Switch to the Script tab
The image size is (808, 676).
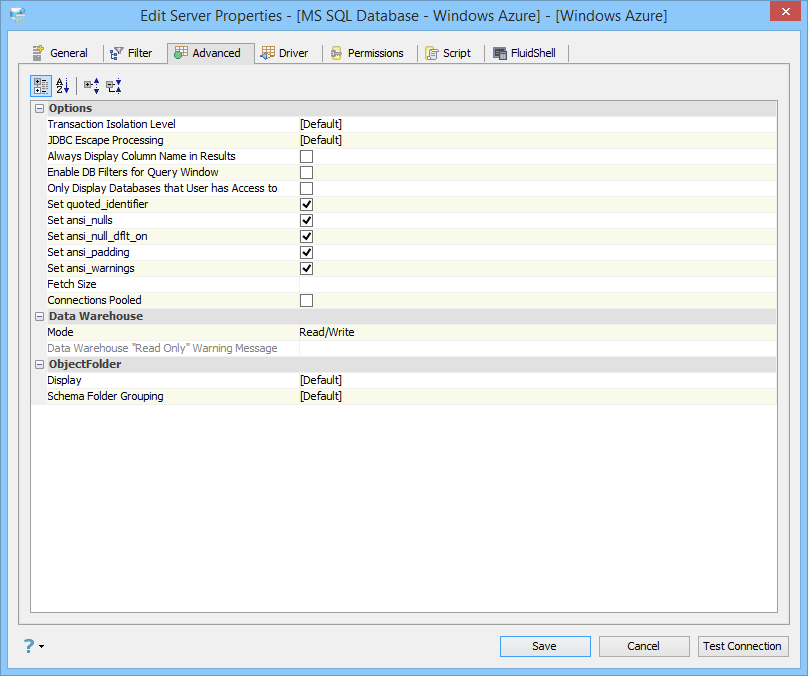tap(448, 53)
